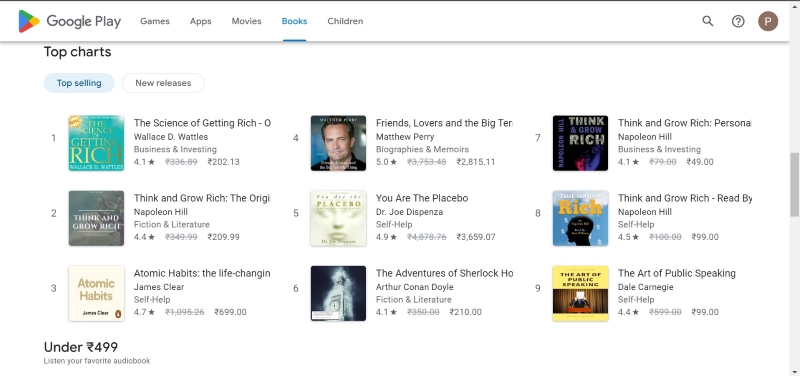800x376 pixels.
Task: Open the search icon
Action: pyautogui.click(x=708, y=21)
